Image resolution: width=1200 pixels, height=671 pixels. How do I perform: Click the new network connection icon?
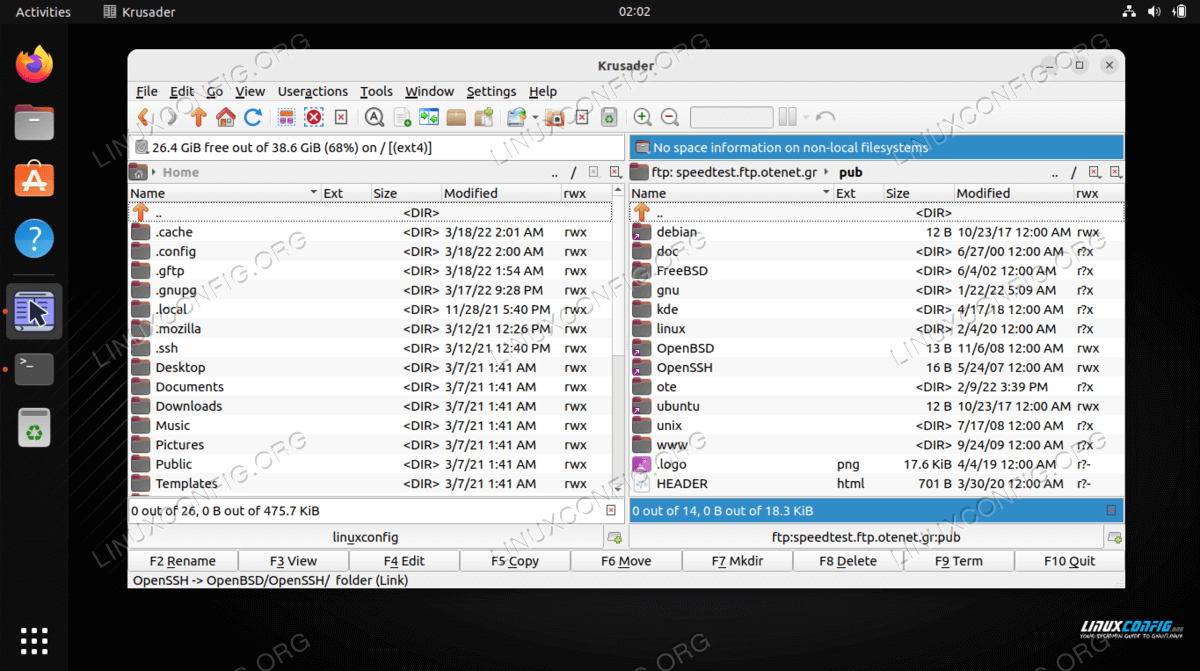517,118
